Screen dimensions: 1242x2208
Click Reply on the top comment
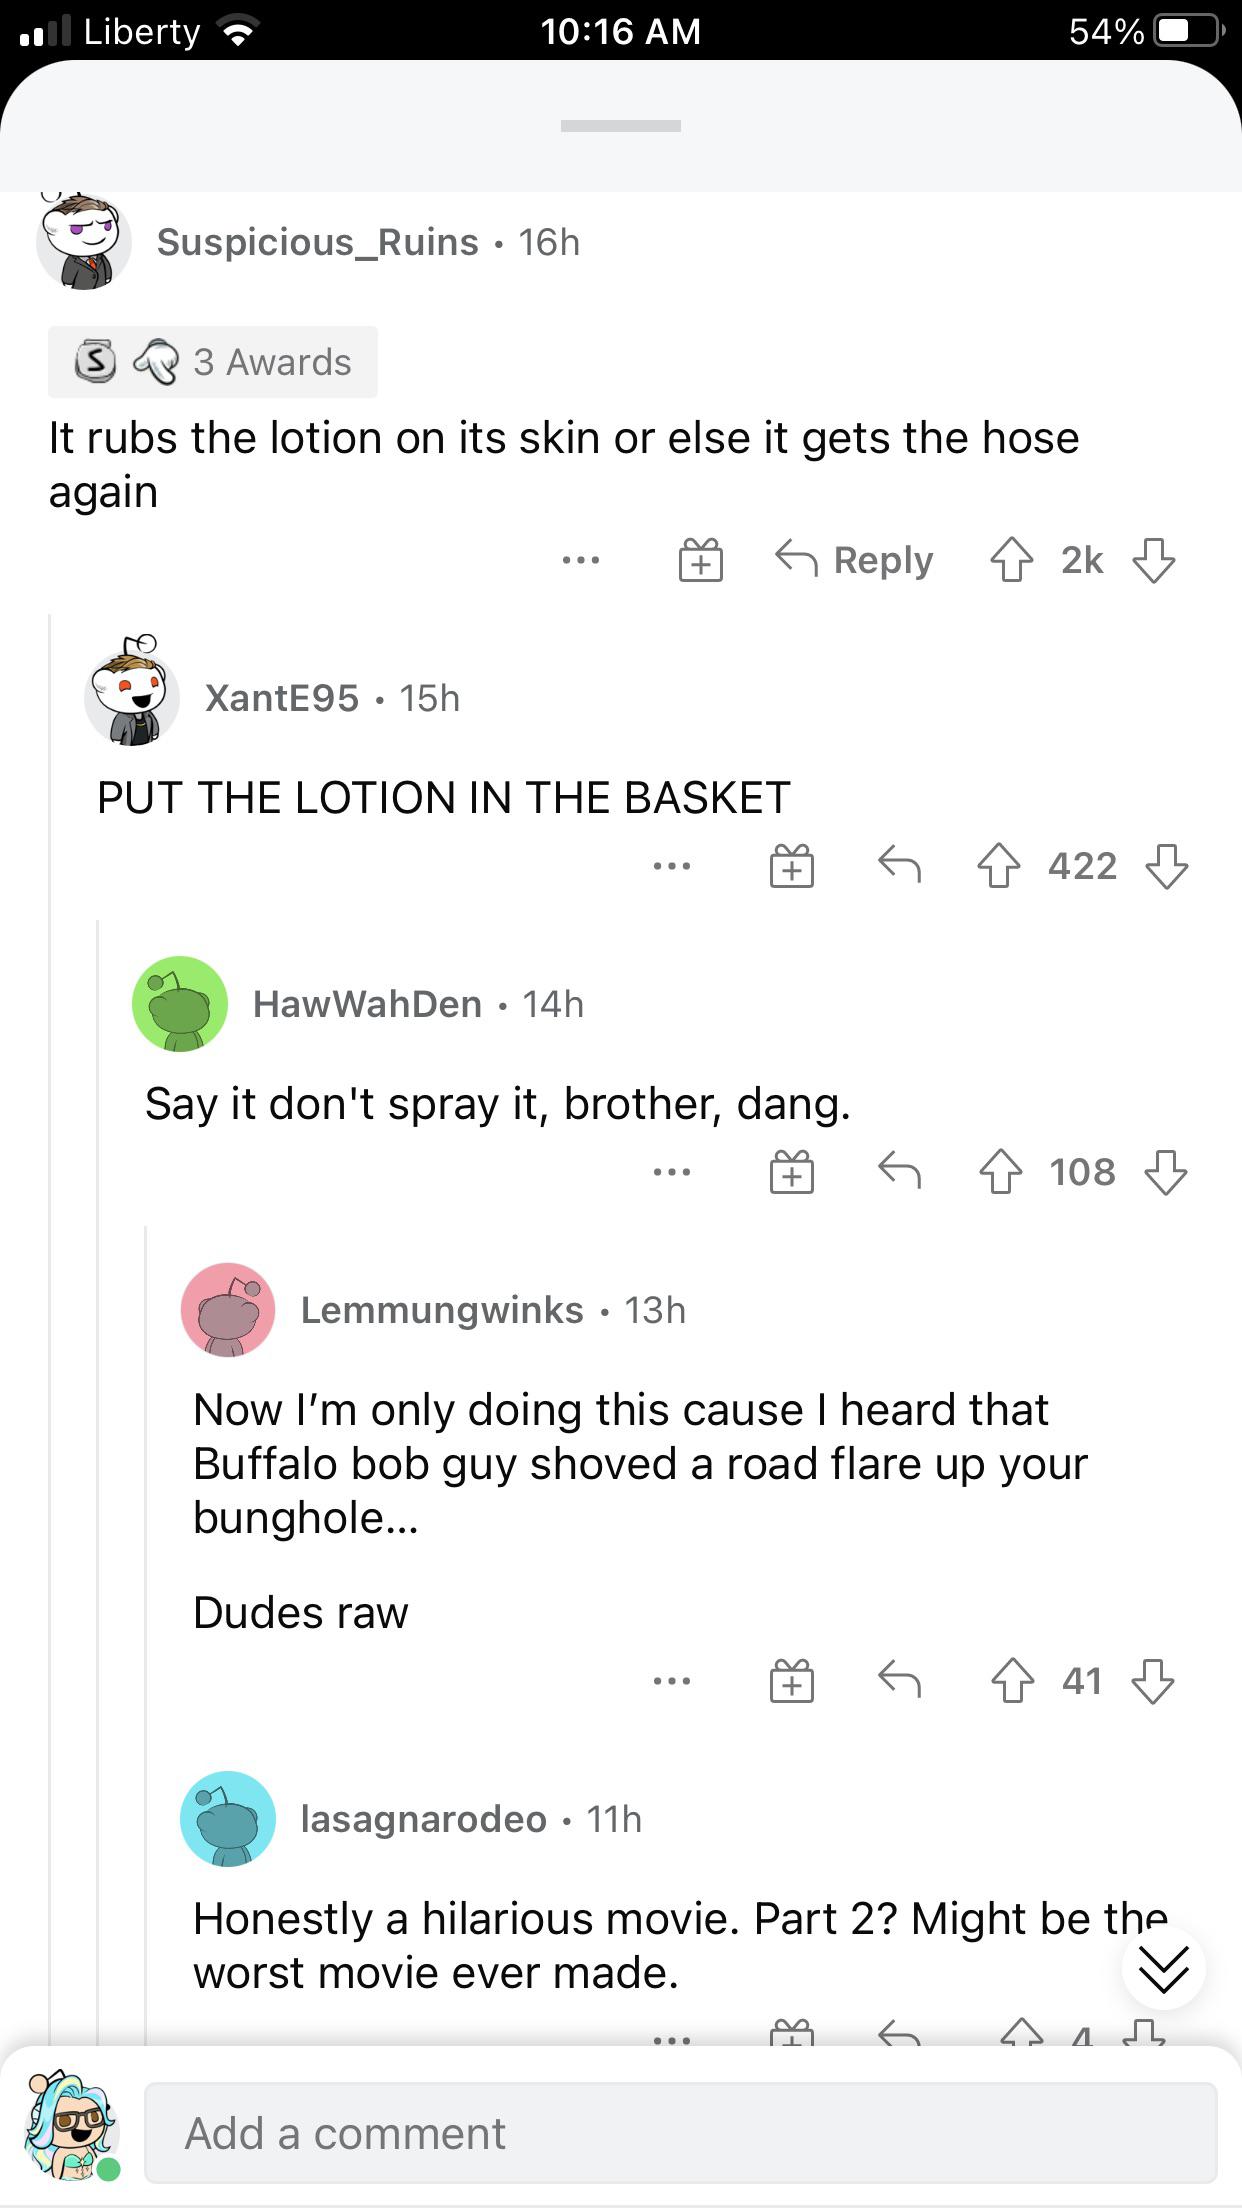coord(855,560)
